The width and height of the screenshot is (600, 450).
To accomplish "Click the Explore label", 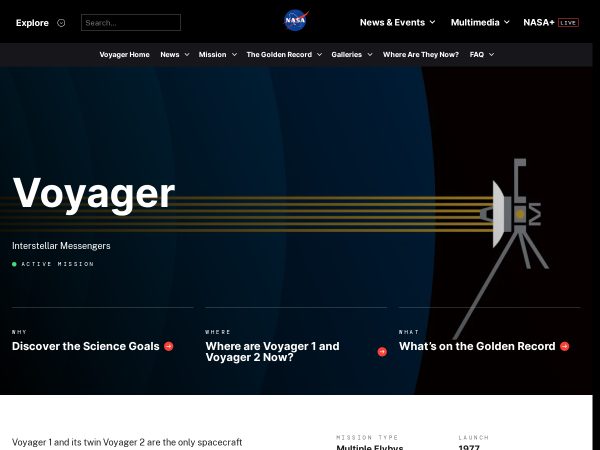I will 32,23.
